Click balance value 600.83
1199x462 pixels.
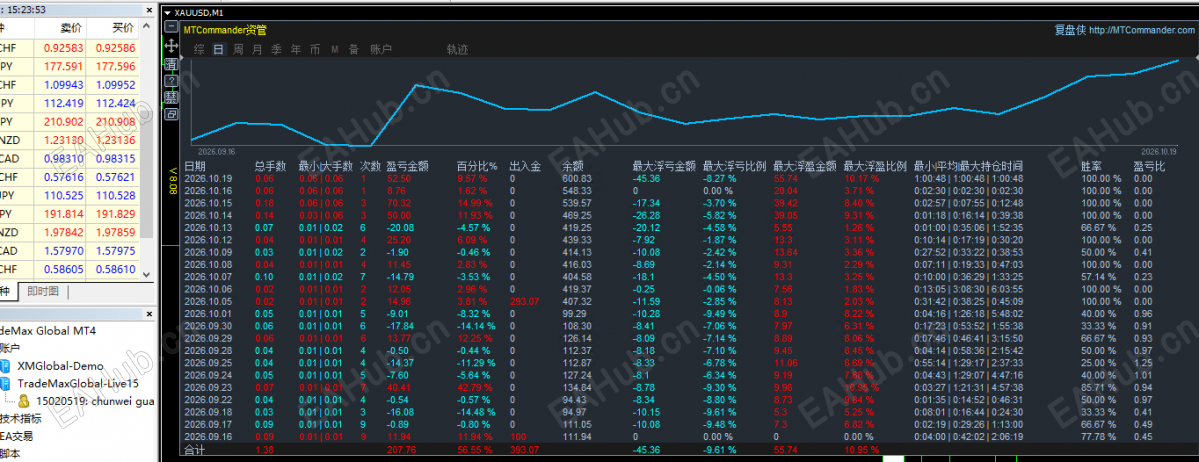[x=577, y=177]
